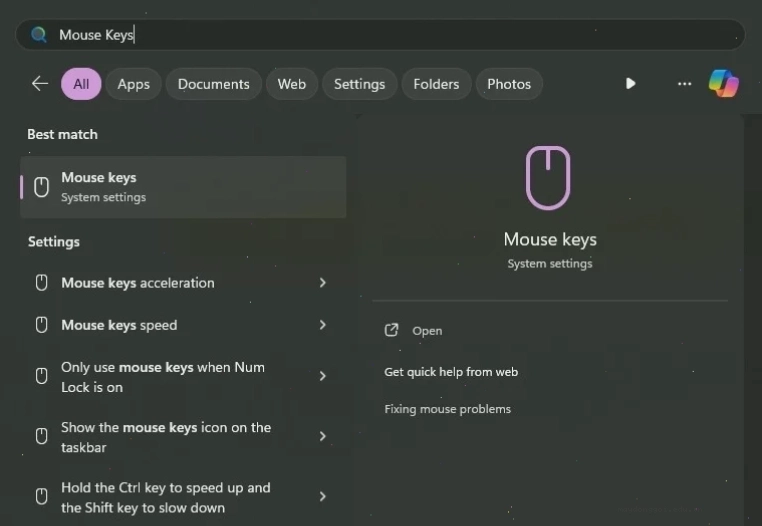Open the Mouse keys best match result

click(183, 187)
